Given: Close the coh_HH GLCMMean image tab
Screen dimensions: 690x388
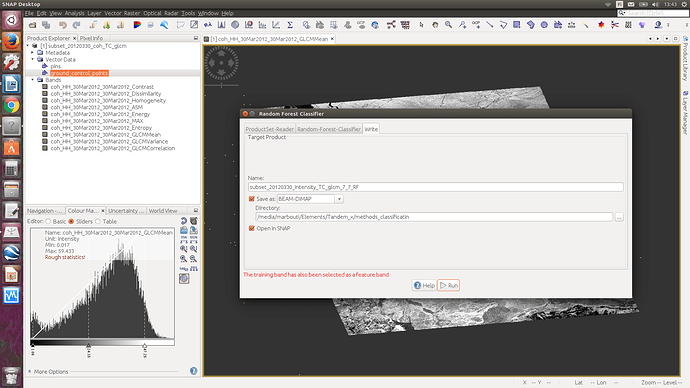Looking at the screenshot, I should pyautogui.click(x=332, y=39).
